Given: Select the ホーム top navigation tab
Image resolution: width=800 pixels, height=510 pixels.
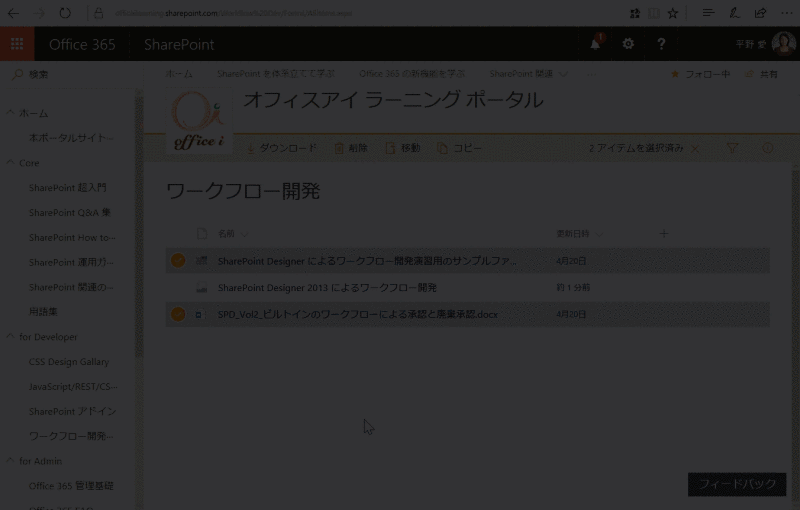Looking at the screenshot, I should (x=179, y=74).
